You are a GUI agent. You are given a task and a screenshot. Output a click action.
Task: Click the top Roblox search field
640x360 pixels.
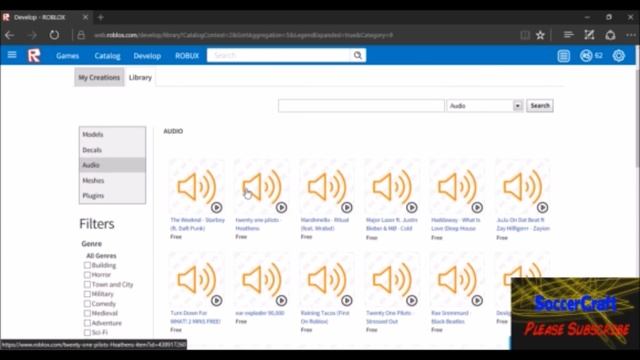(278, 55)
